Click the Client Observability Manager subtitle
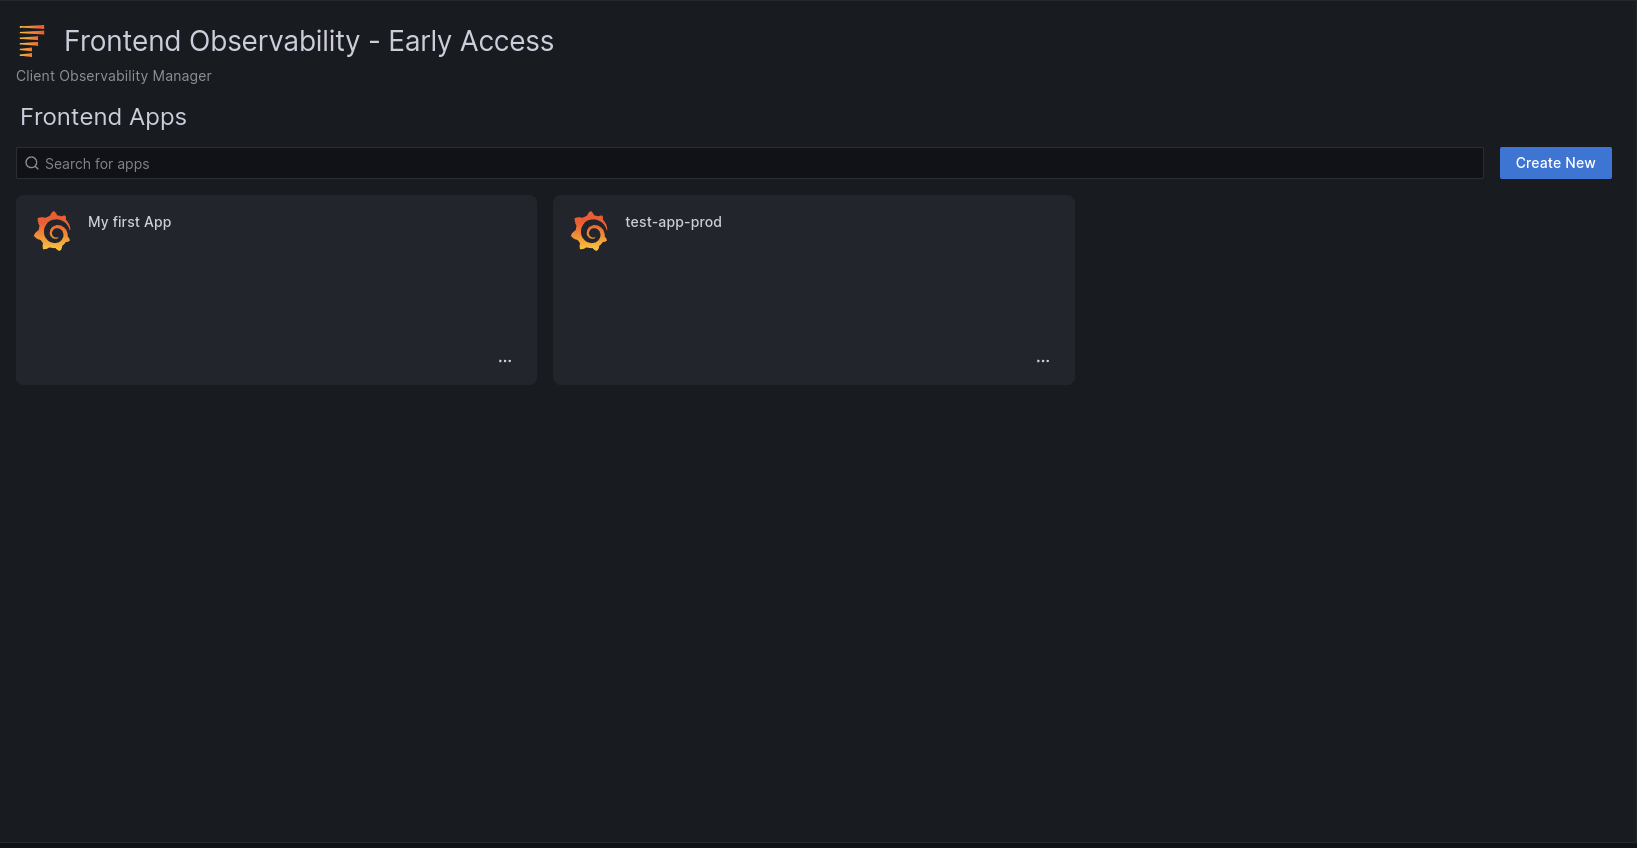Viewport: 1637px width, 848px height. [x=114, y=76]
